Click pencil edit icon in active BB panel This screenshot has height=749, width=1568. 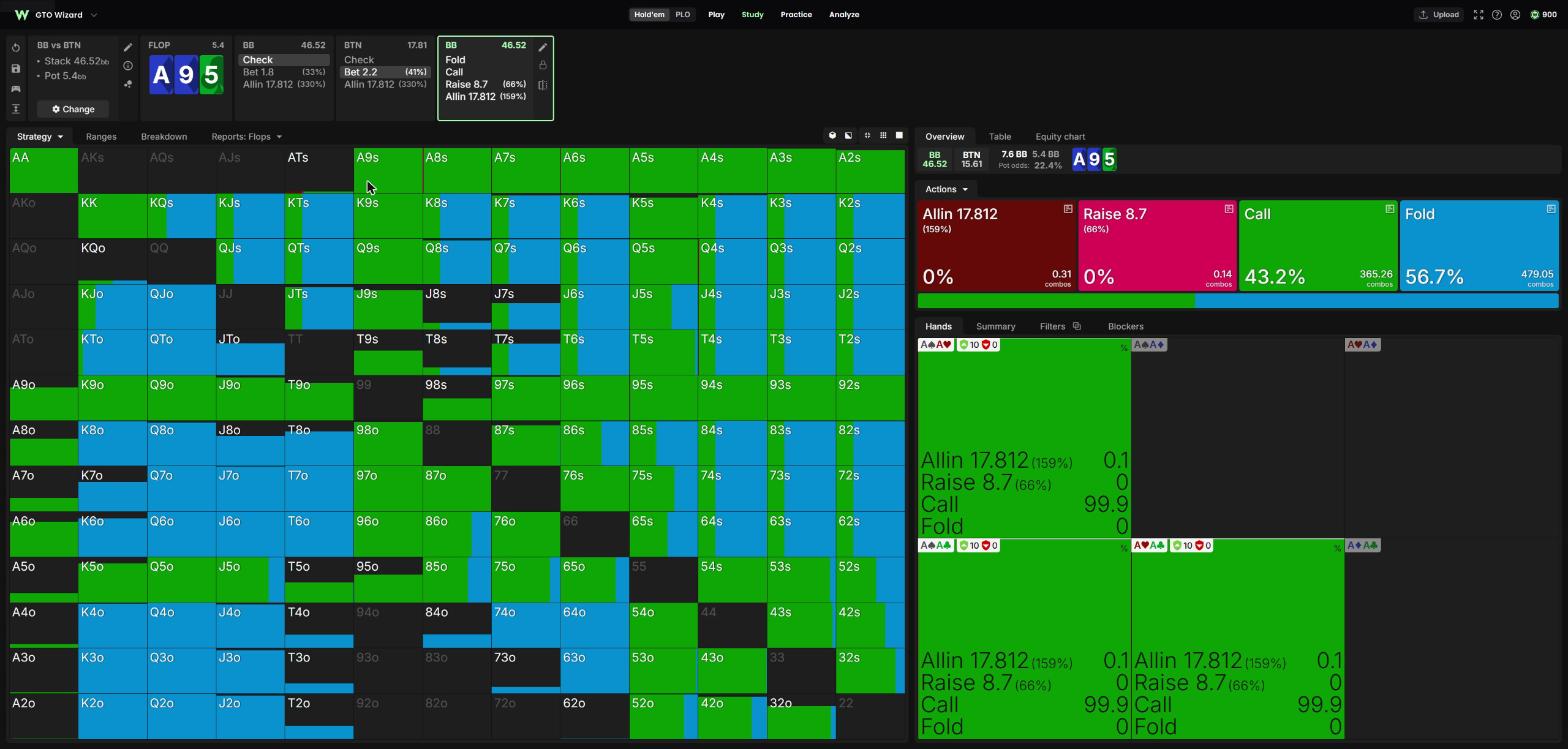click(x=543, y=47)
